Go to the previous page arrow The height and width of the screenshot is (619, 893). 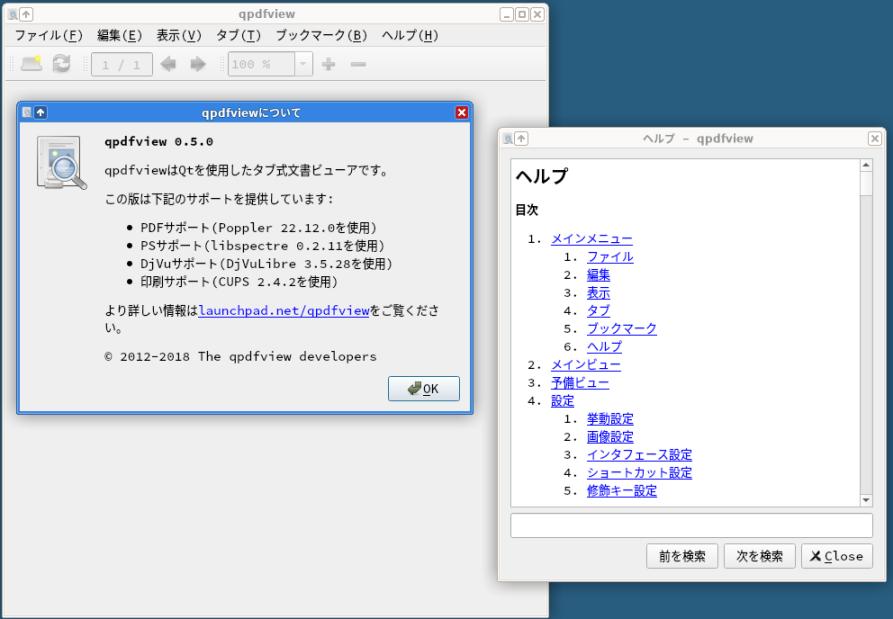(x=168, y=64)
